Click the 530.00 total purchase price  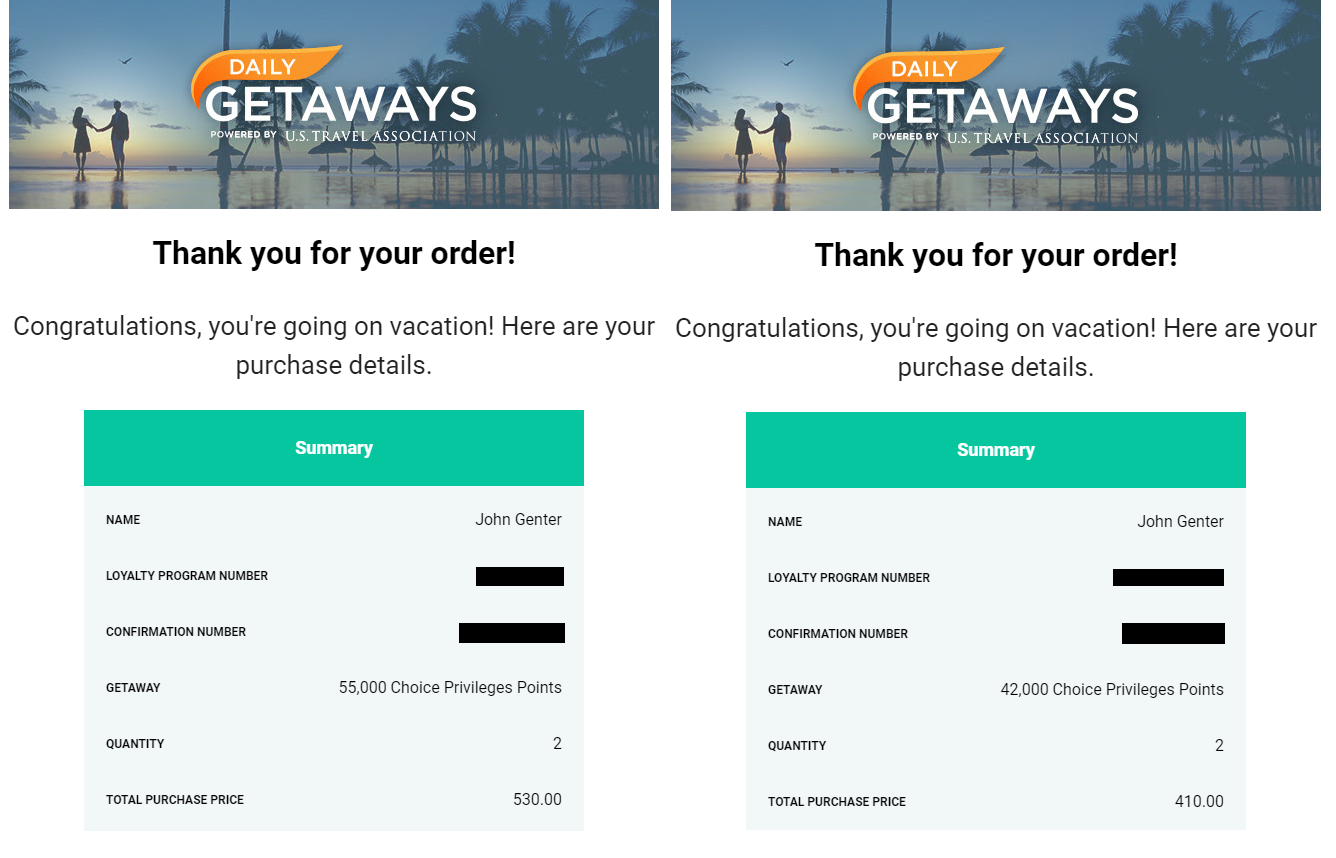point(537,799)
